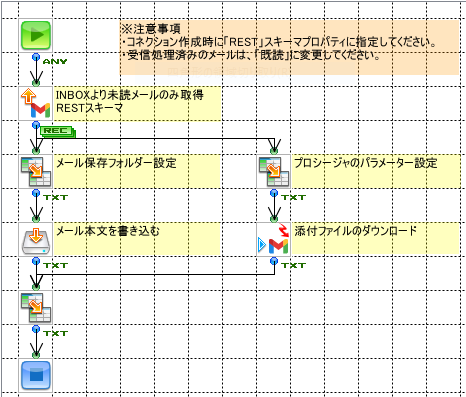Select the orange ※注意事項 note box
Viewport: 466px width, 397px height.
pos(289,47)
